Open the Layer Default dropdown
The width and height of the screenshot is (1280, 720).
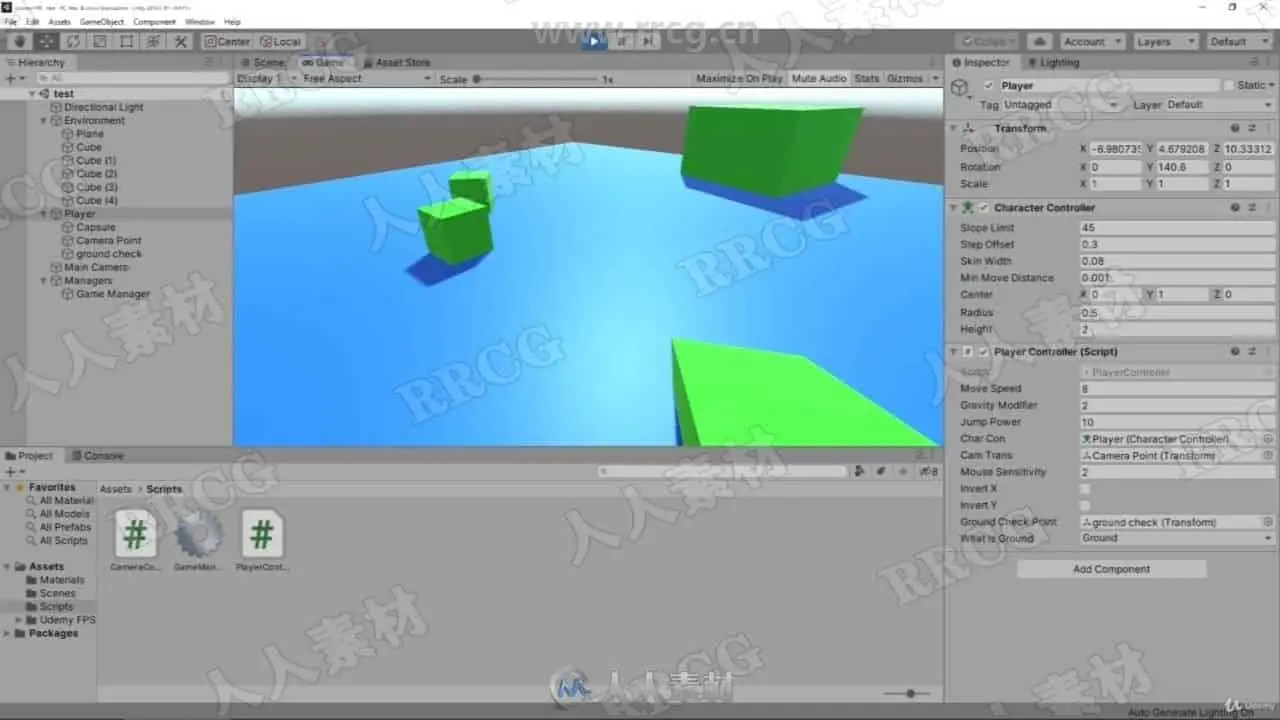point(1219,105)
